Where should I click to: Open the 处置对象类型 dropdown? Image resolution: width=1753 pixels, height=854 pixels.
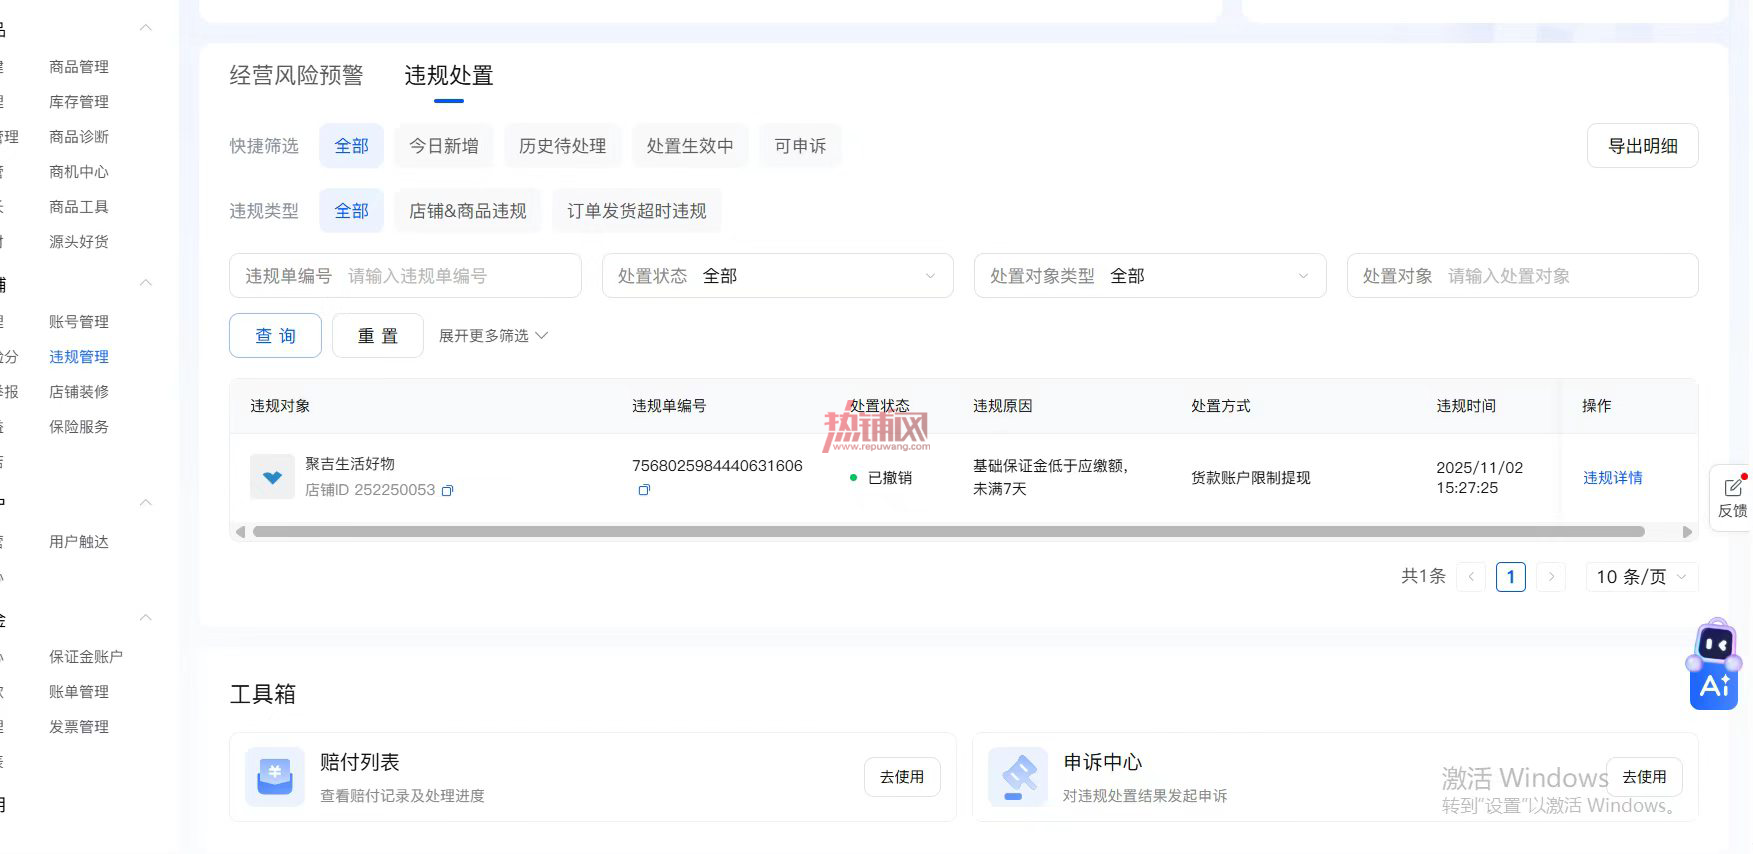pyautogui.click(x=1150, y=276)
